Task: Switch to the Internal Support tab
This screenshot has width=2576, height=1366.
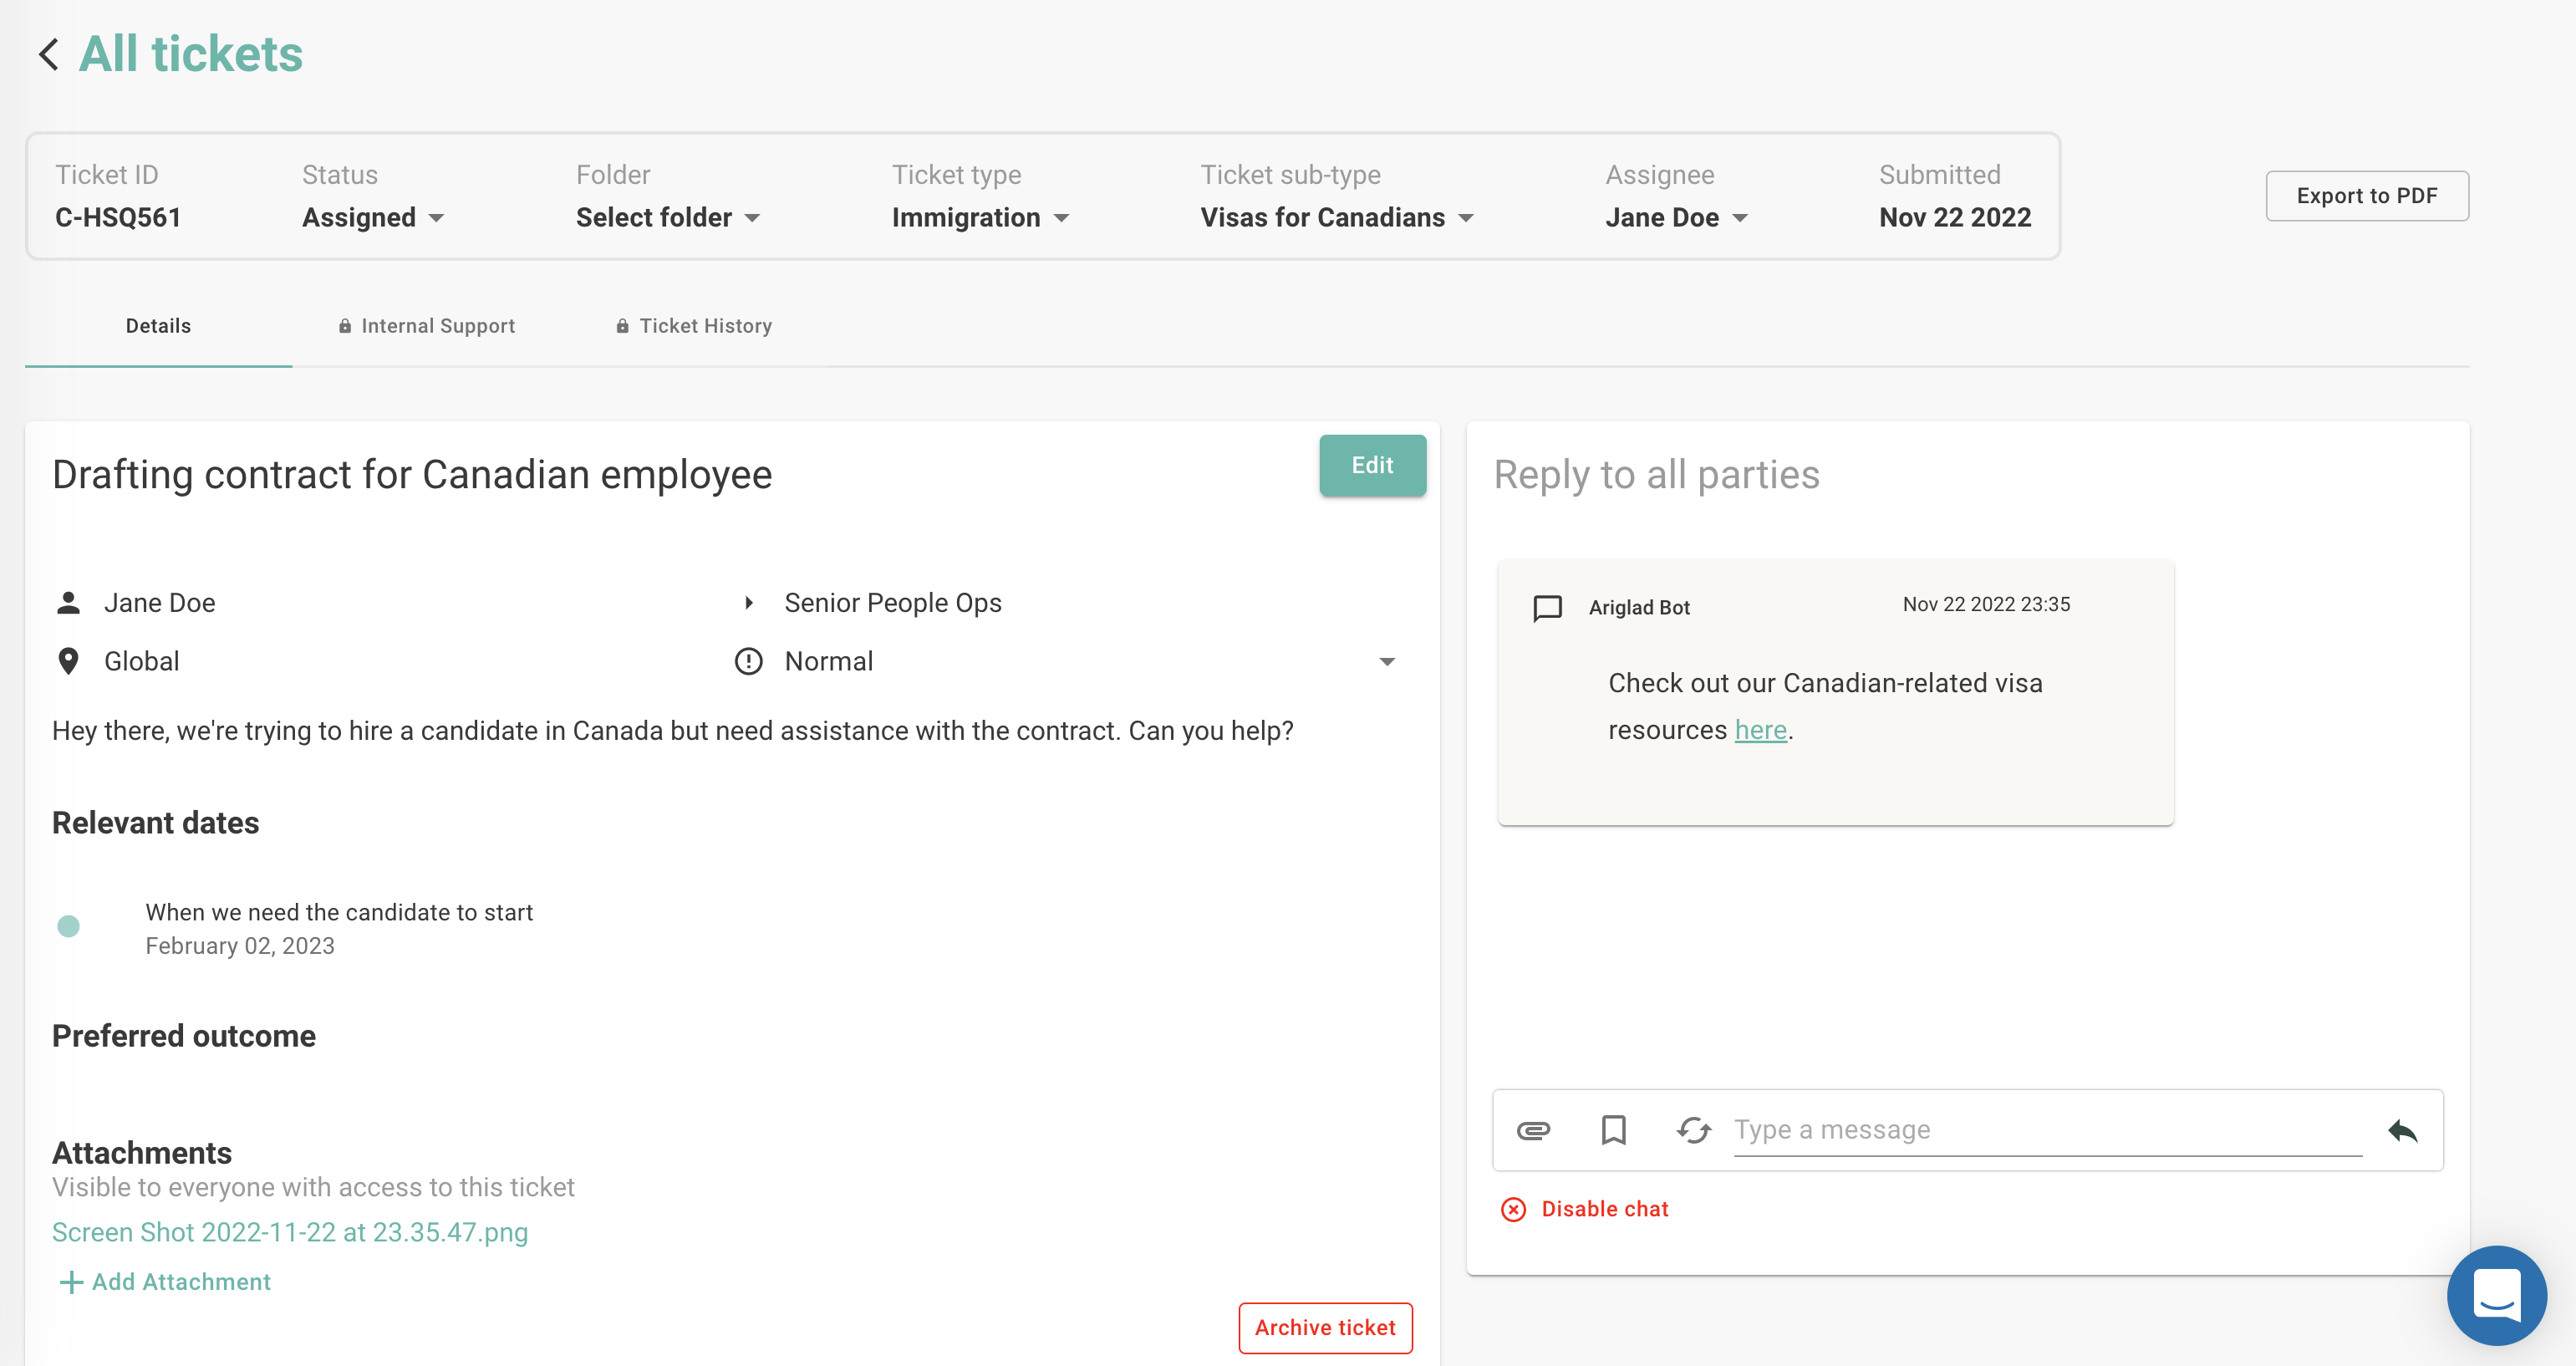Action: pos(427,326)
